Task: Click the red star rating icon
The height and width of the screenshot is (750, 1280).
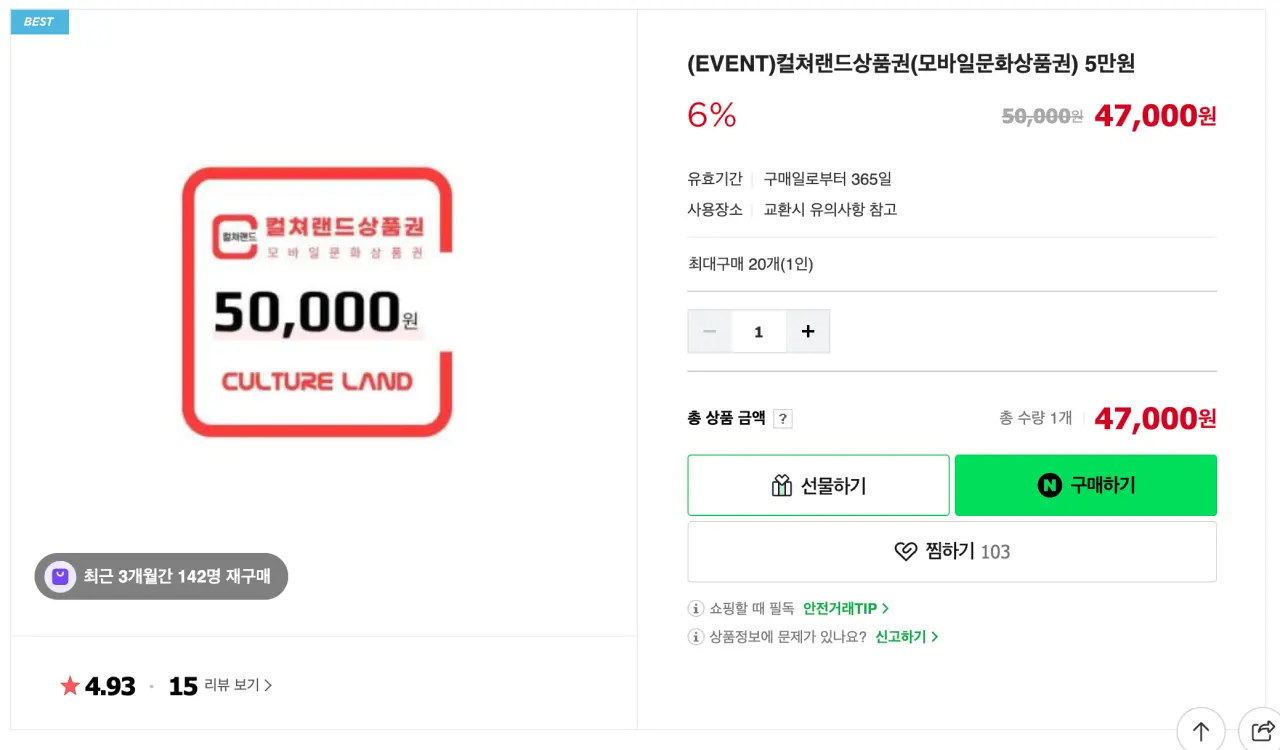Action: point(70,686)
